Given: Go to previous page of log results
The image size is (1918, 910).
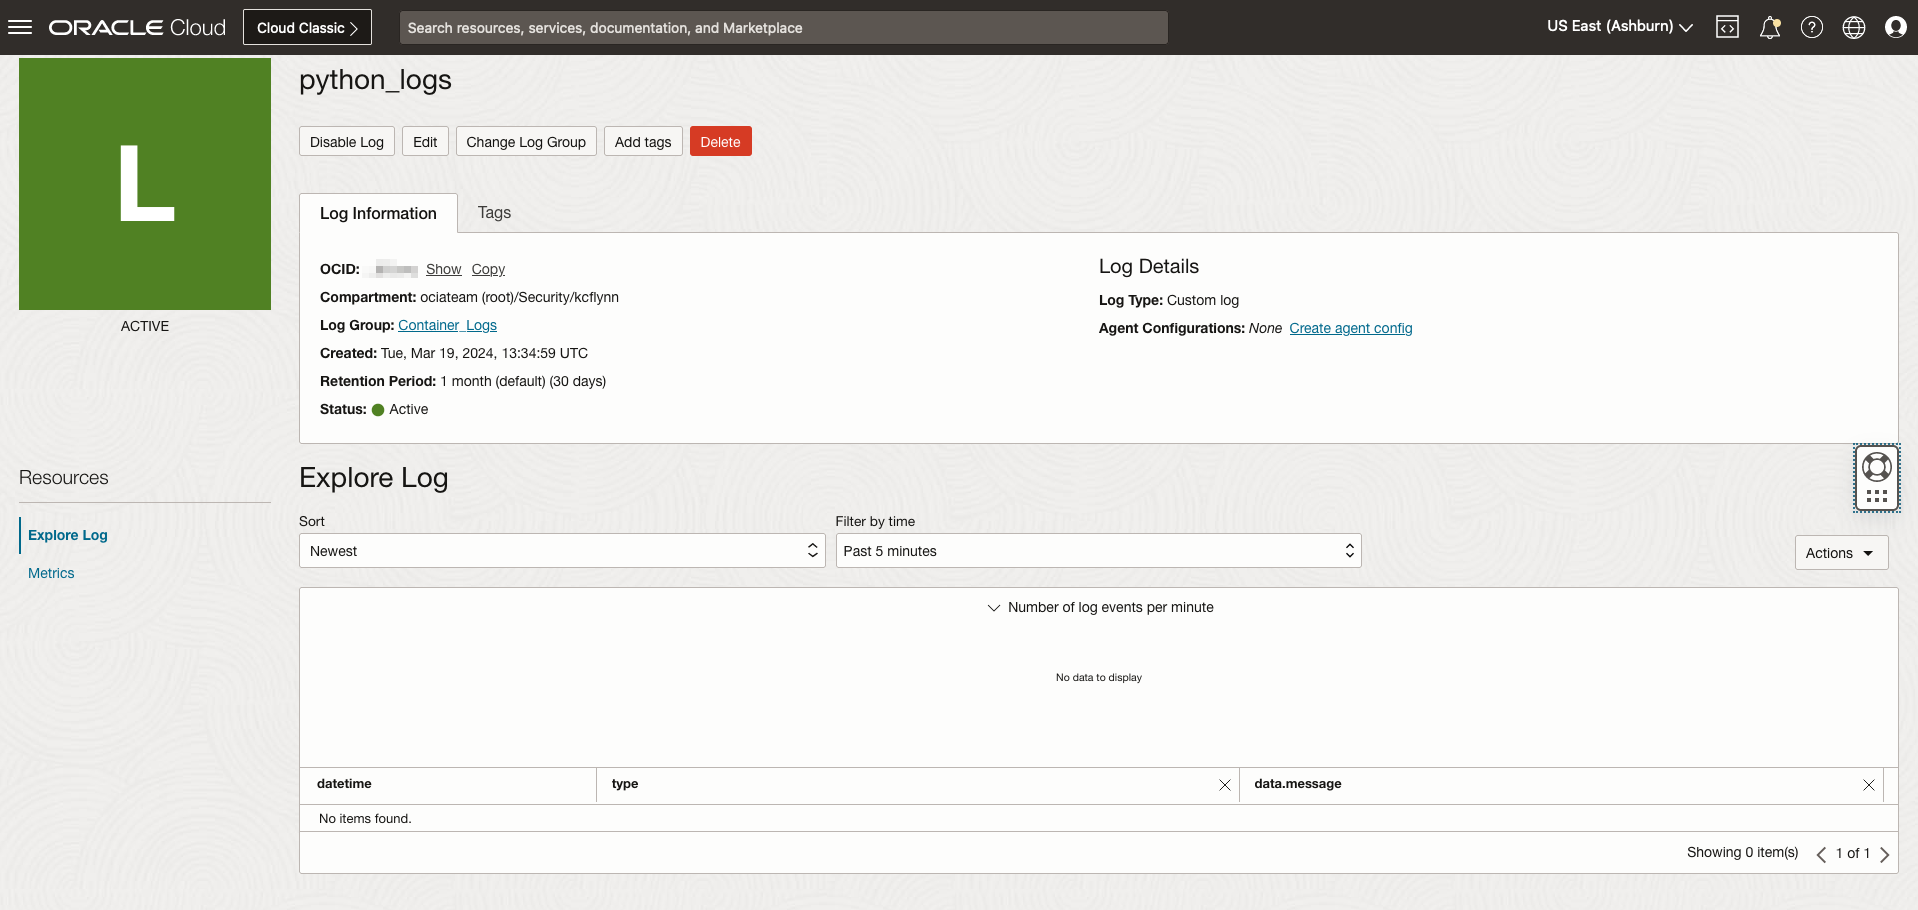Looking at the screenshot, I should 1821,854.
